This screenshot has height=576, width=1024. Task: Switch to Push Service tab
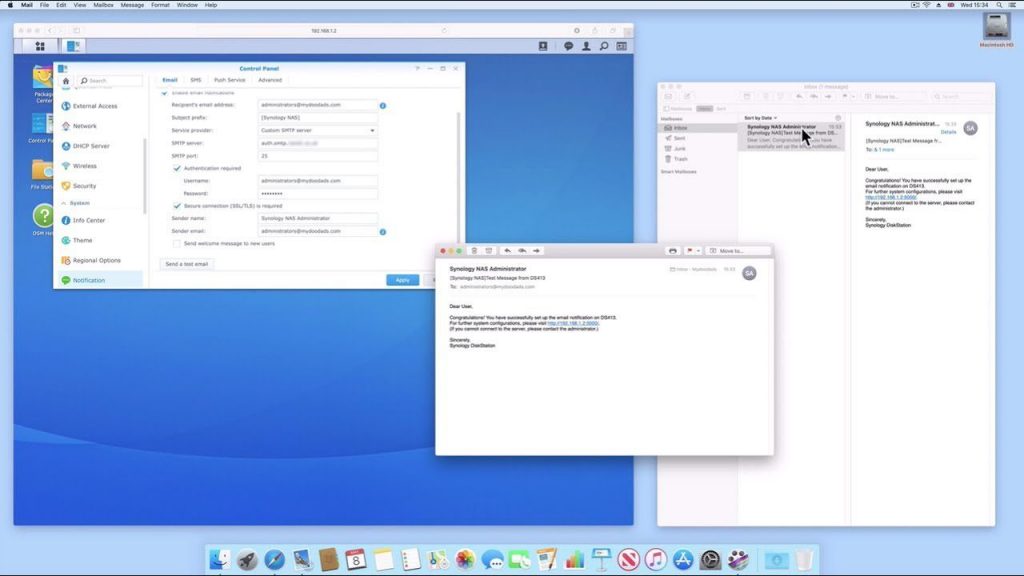pos(230,80)
